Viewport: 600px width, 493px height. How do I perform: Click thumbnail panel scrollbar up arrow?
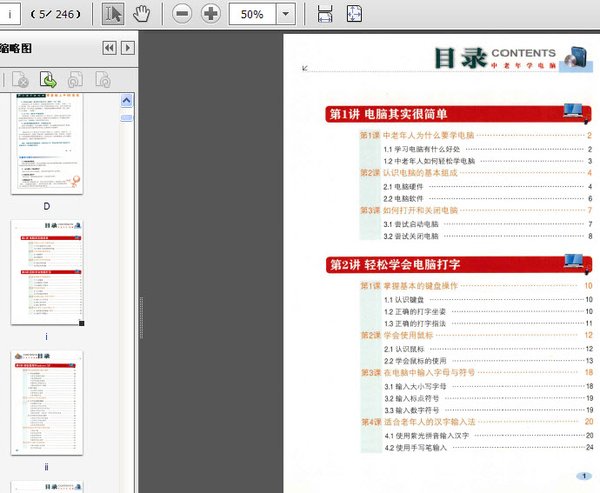(127, 100)
